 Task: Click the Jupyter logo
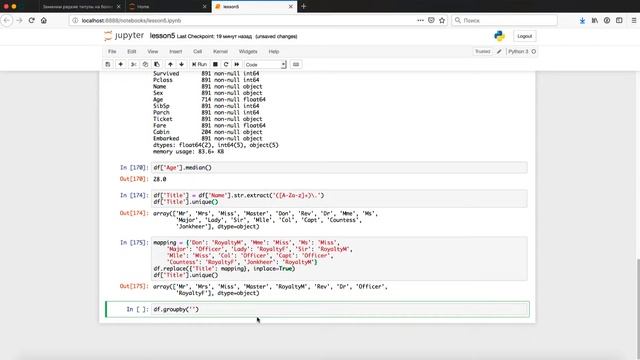point(124,36)
